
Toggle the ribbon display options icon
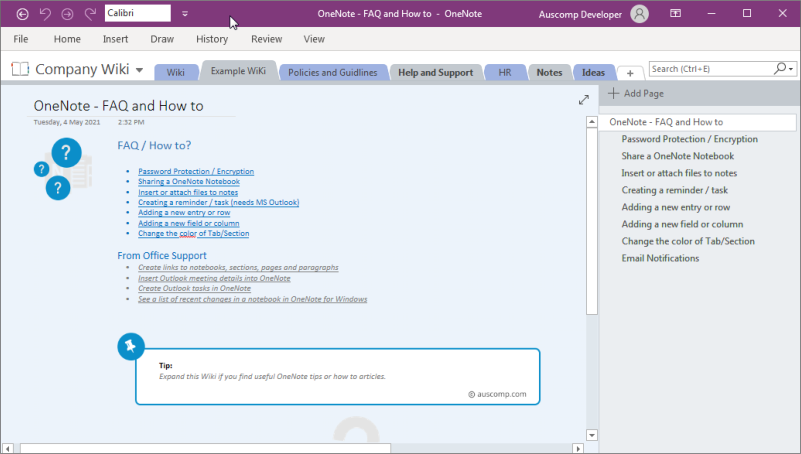(x=675, y=13)
